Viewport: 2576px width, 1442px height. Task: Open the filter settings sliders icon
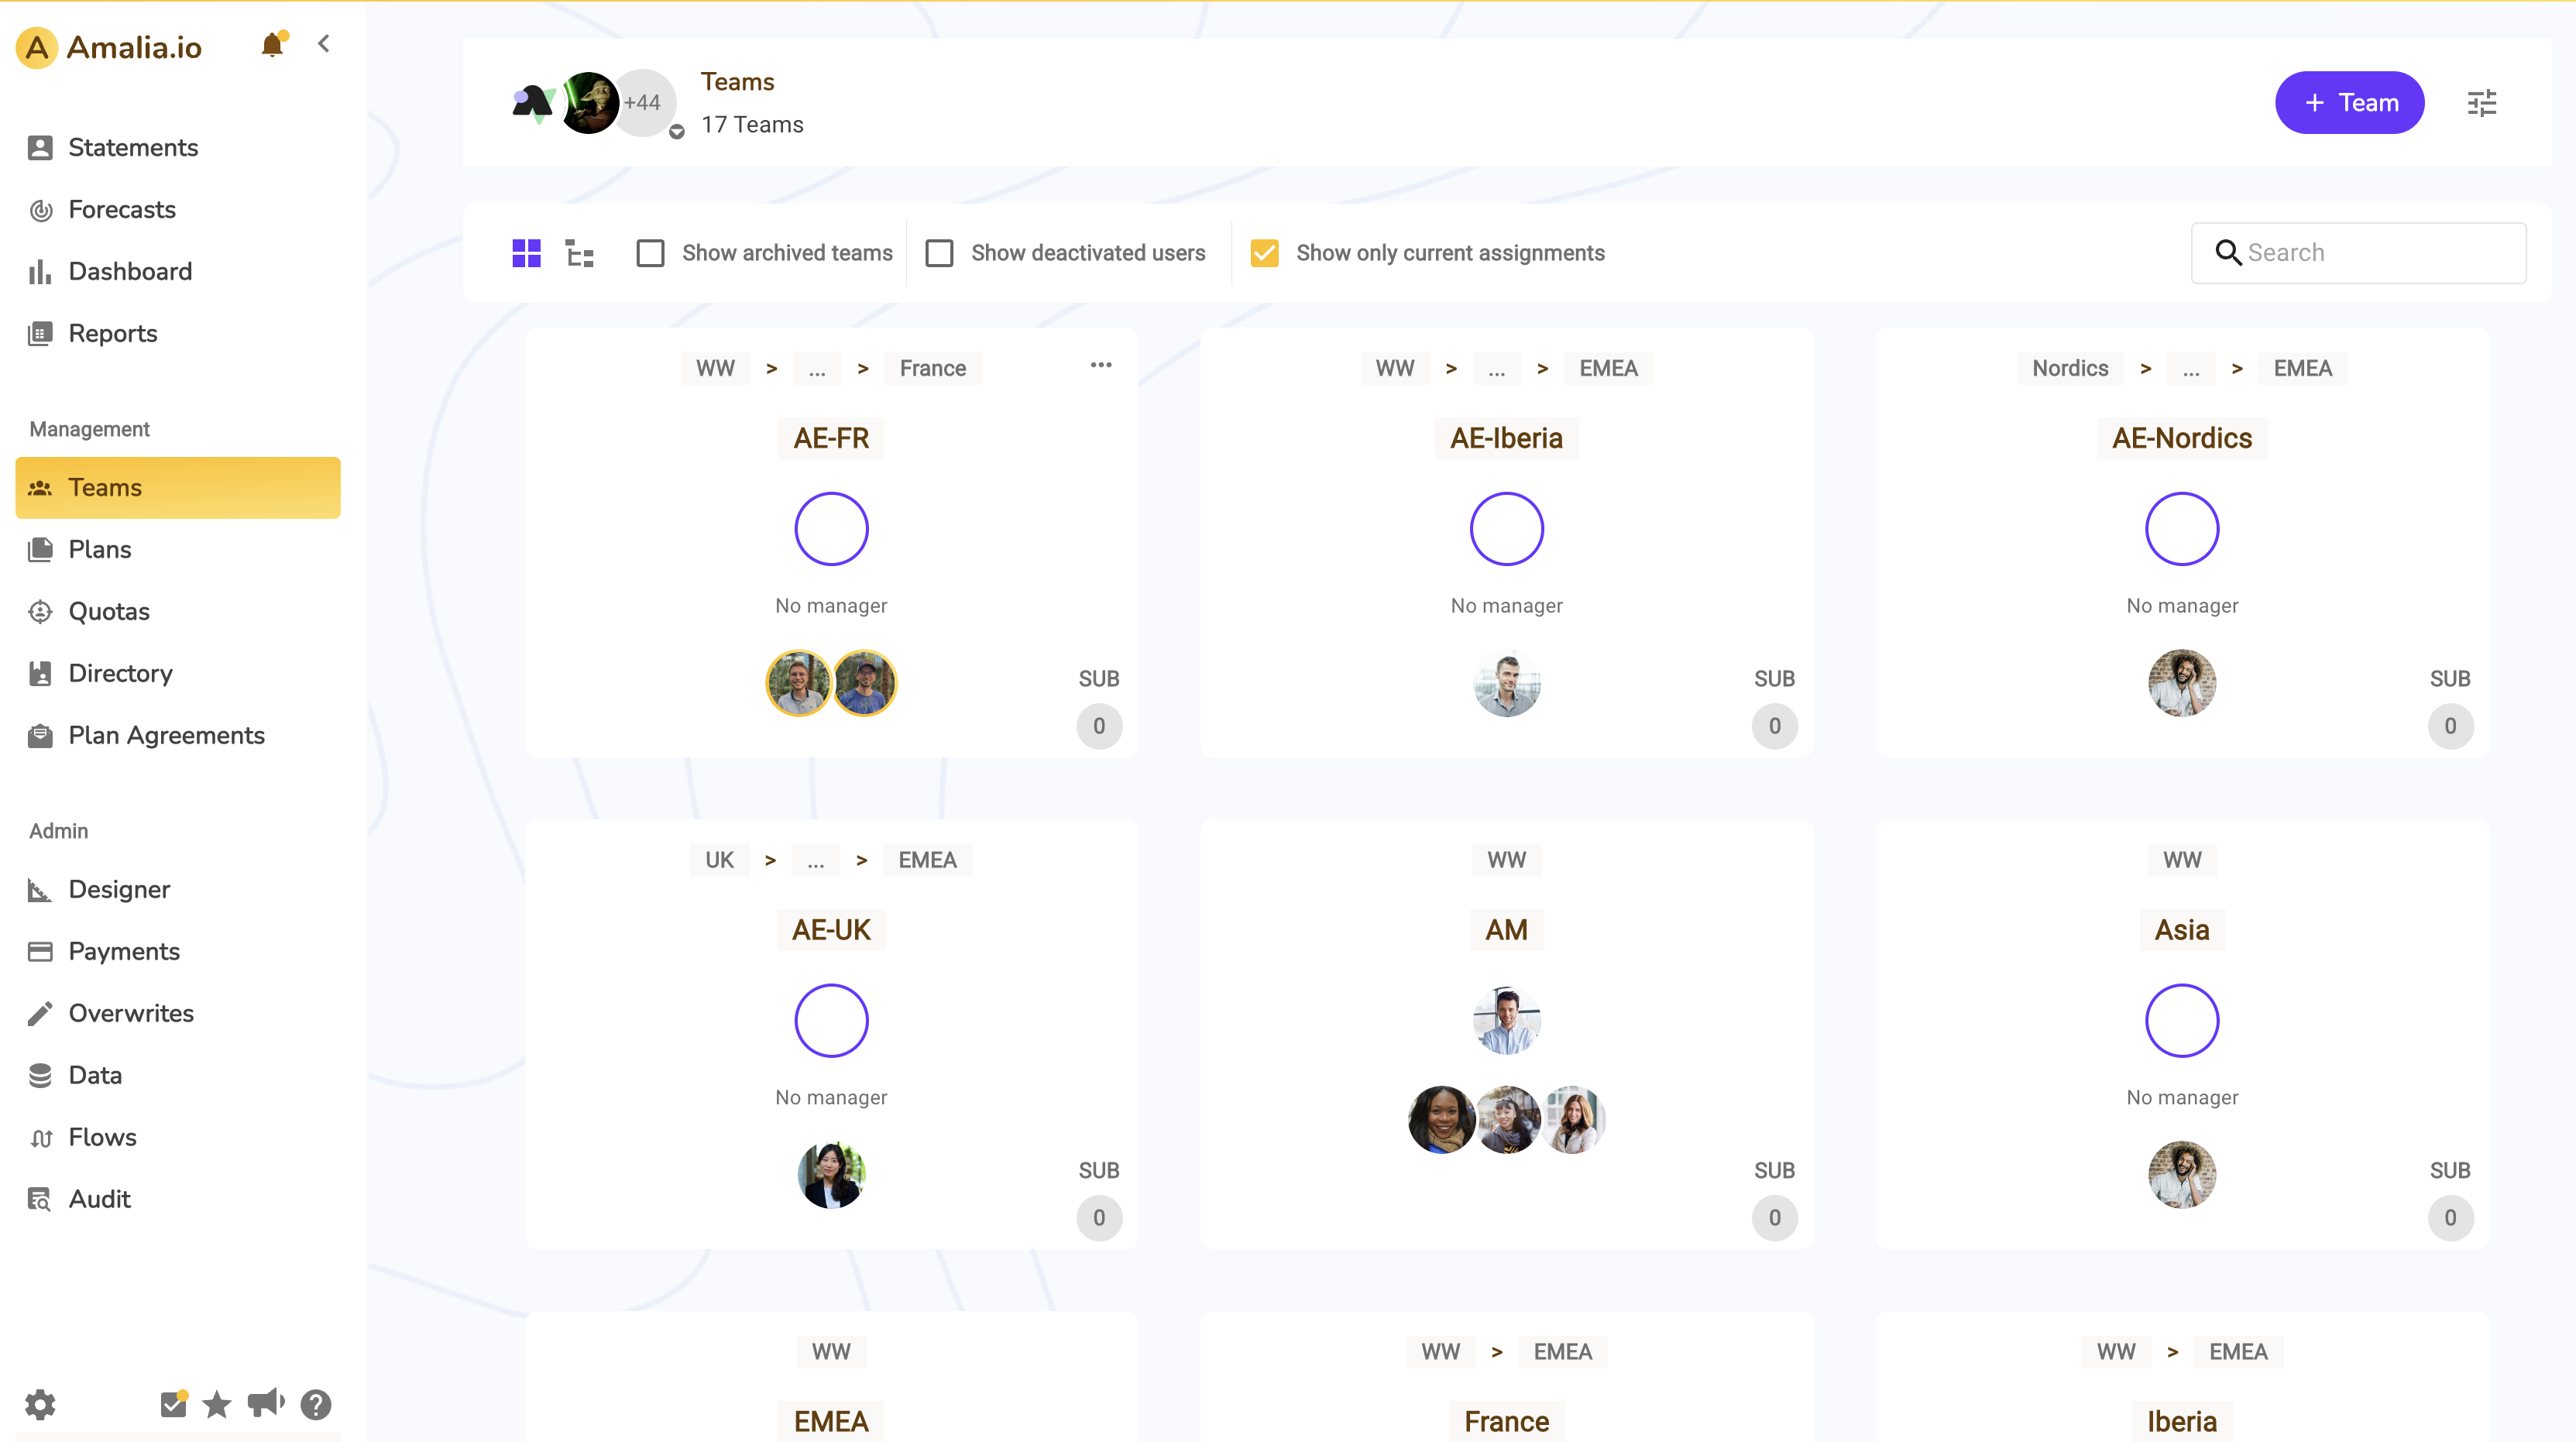pyautogui.click(x=2482, y=103)
